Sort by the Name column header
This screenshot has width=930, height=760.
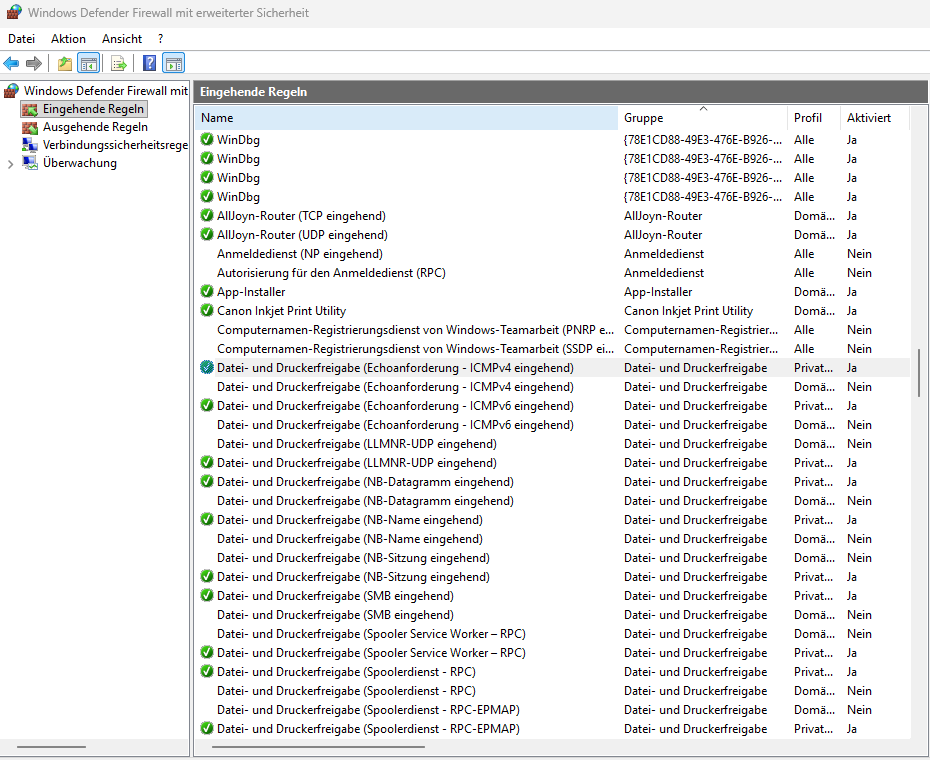[406, 117]
